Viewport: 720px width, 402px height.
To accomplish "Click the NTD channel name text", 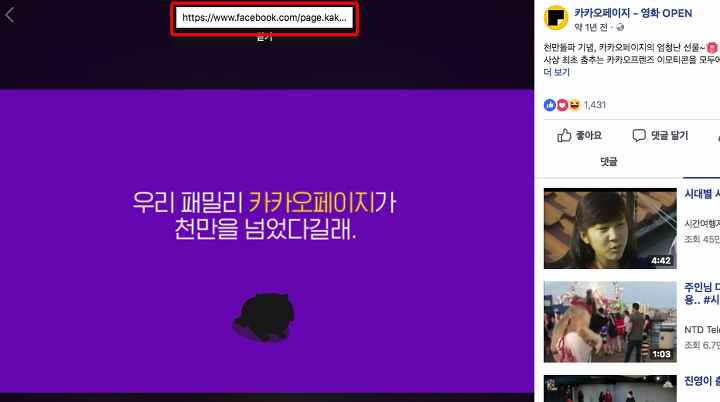I will pos(702,330).
